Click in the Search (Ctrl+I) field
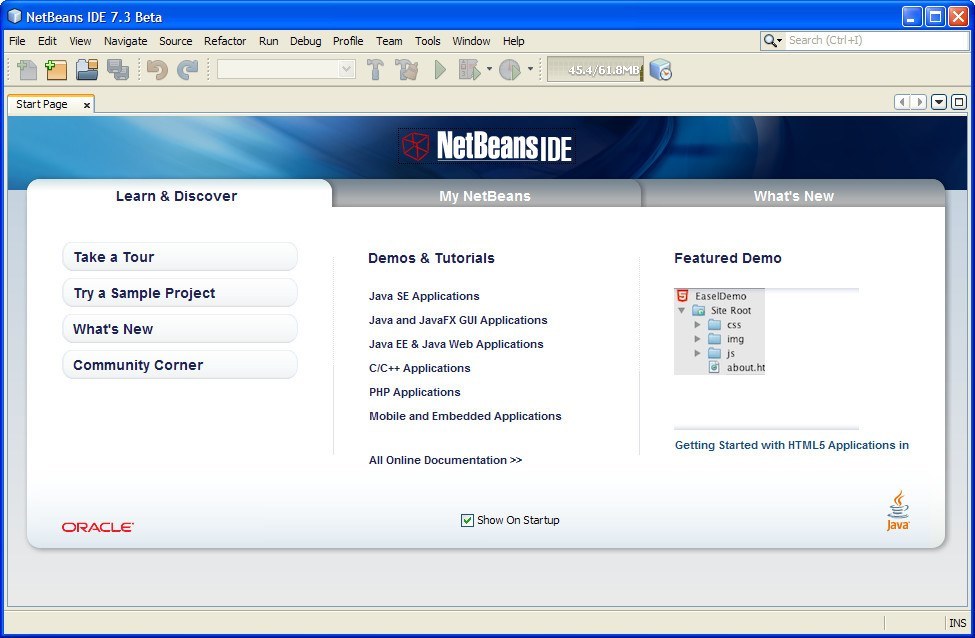The image size is (975, 638). [877, 40]
